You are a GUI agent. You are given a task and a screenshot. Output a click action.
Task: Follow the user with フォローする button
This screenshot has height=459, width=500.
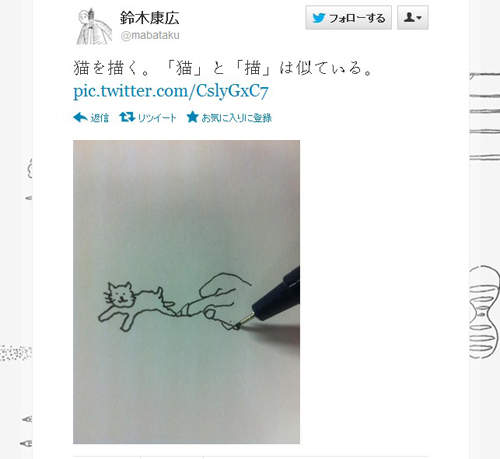349,18
